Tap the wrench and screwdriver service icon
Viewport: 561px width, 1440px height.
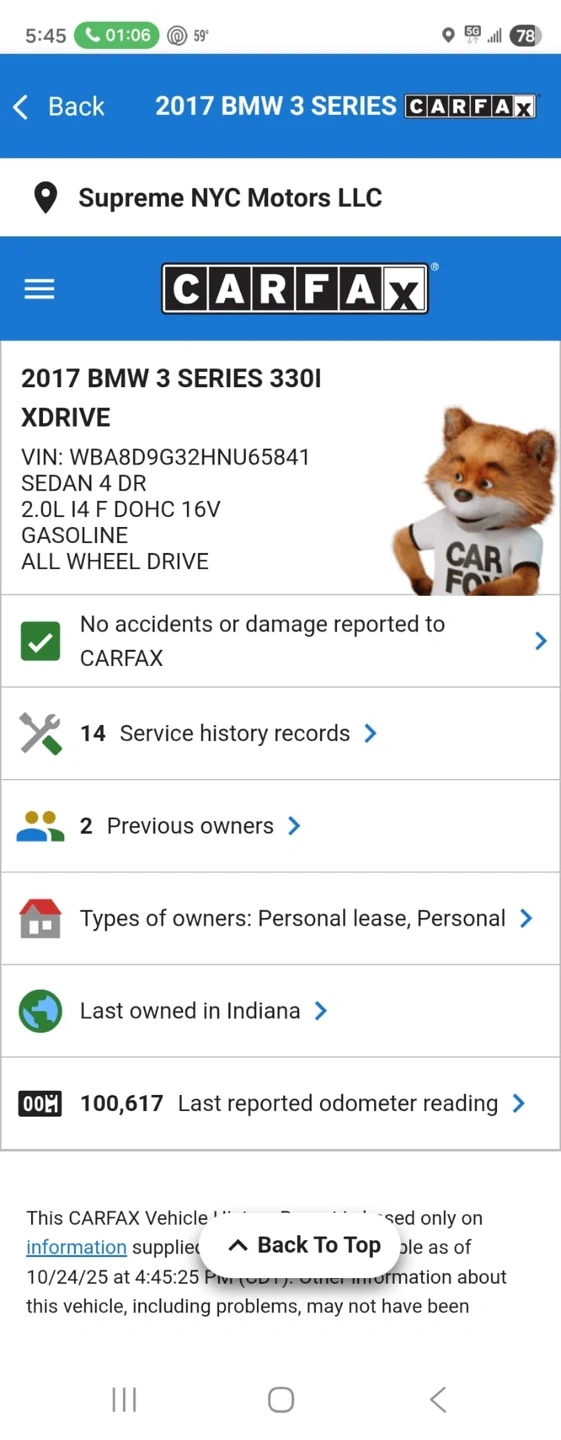(40, 734)
